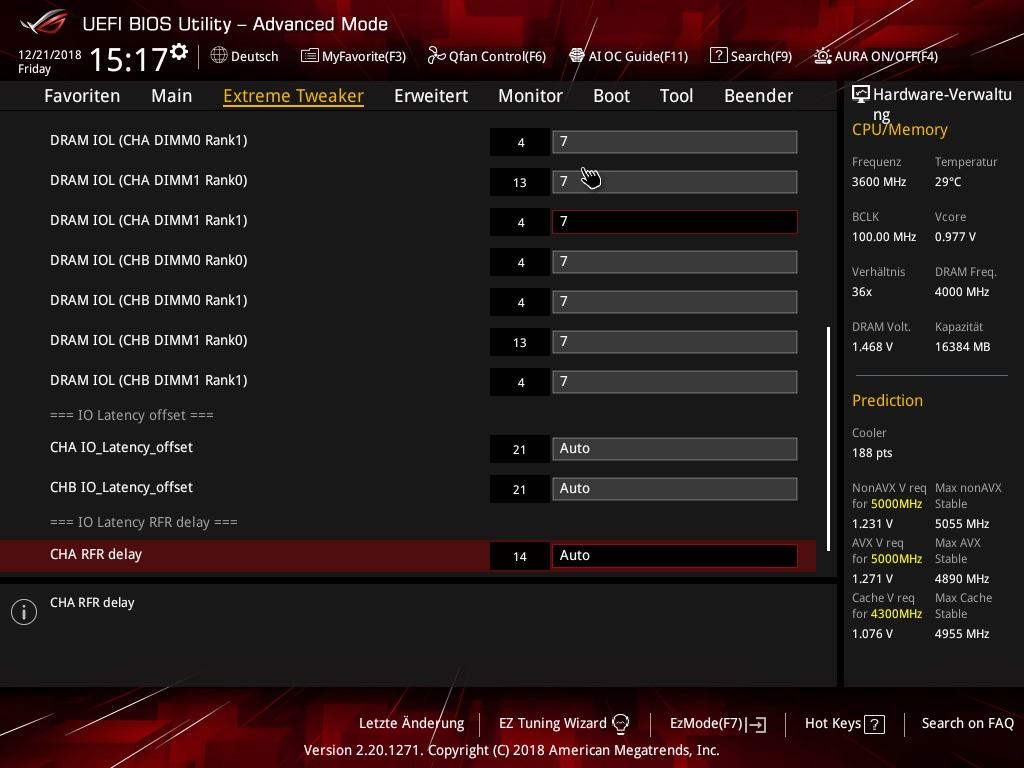Click the Qfan Control fan icon
Image resolution: width=1024 pixels, height=768 pixels.
436,56
